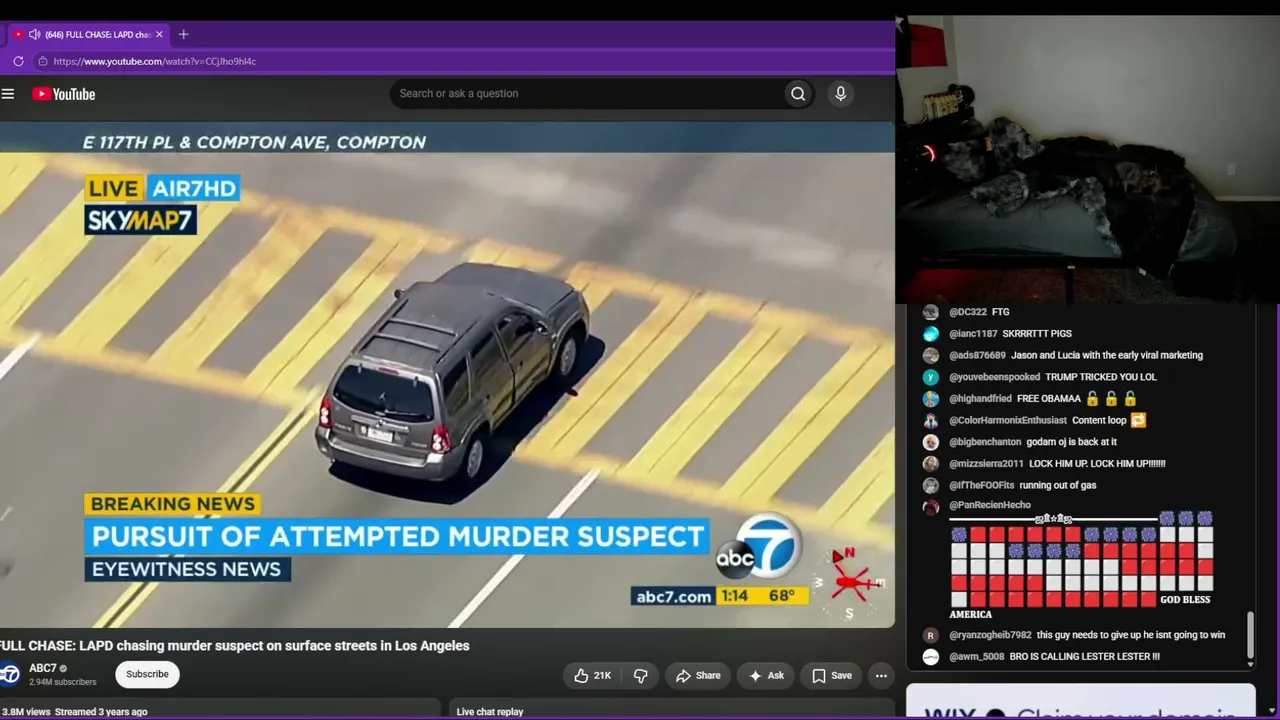Select the 'TRUMP TRICKED YOU LOL' chat message
The width and height of the screenshot is (1280, 720).
(x=1100, y=377)
